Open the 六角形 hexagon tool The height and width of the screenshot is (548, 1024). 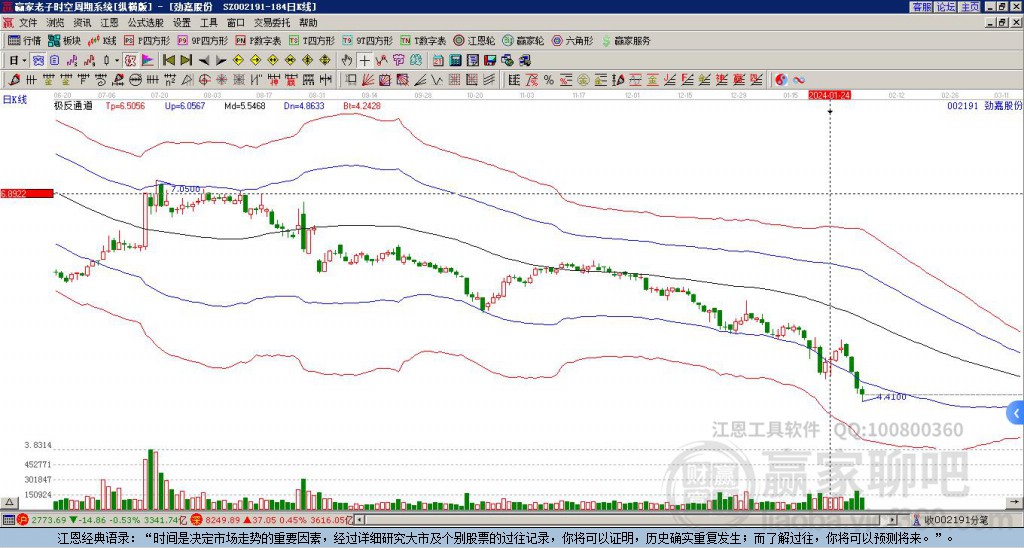pyautogui.click(x=572, y=40)
